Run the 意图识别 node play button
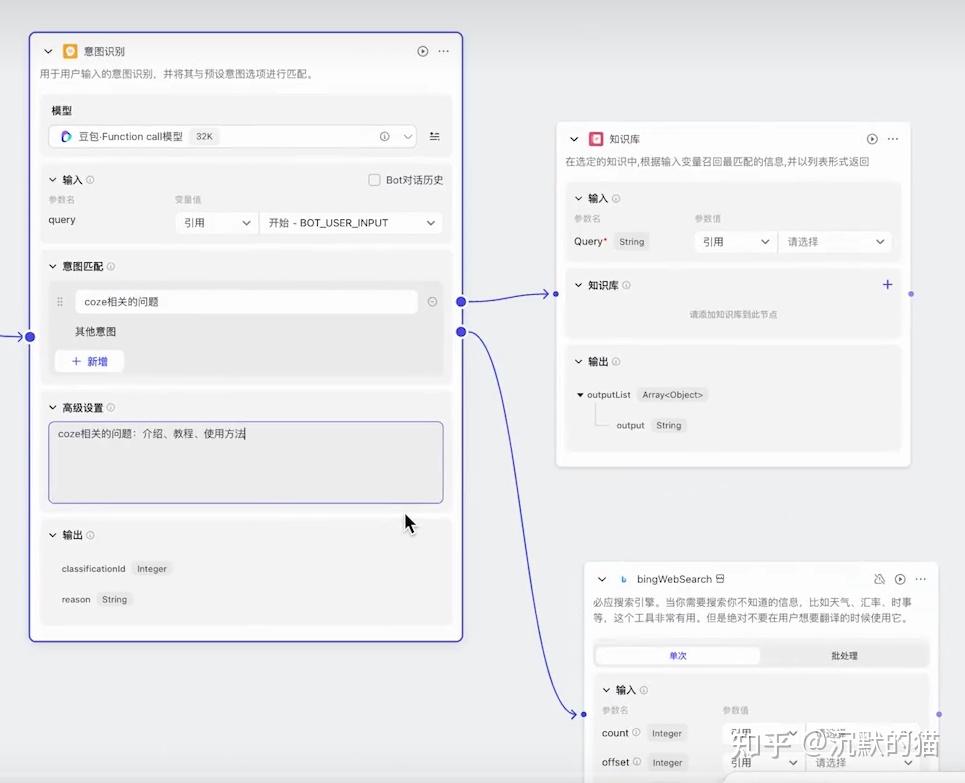Screen dimensions: 965x783 coord(423,51)
